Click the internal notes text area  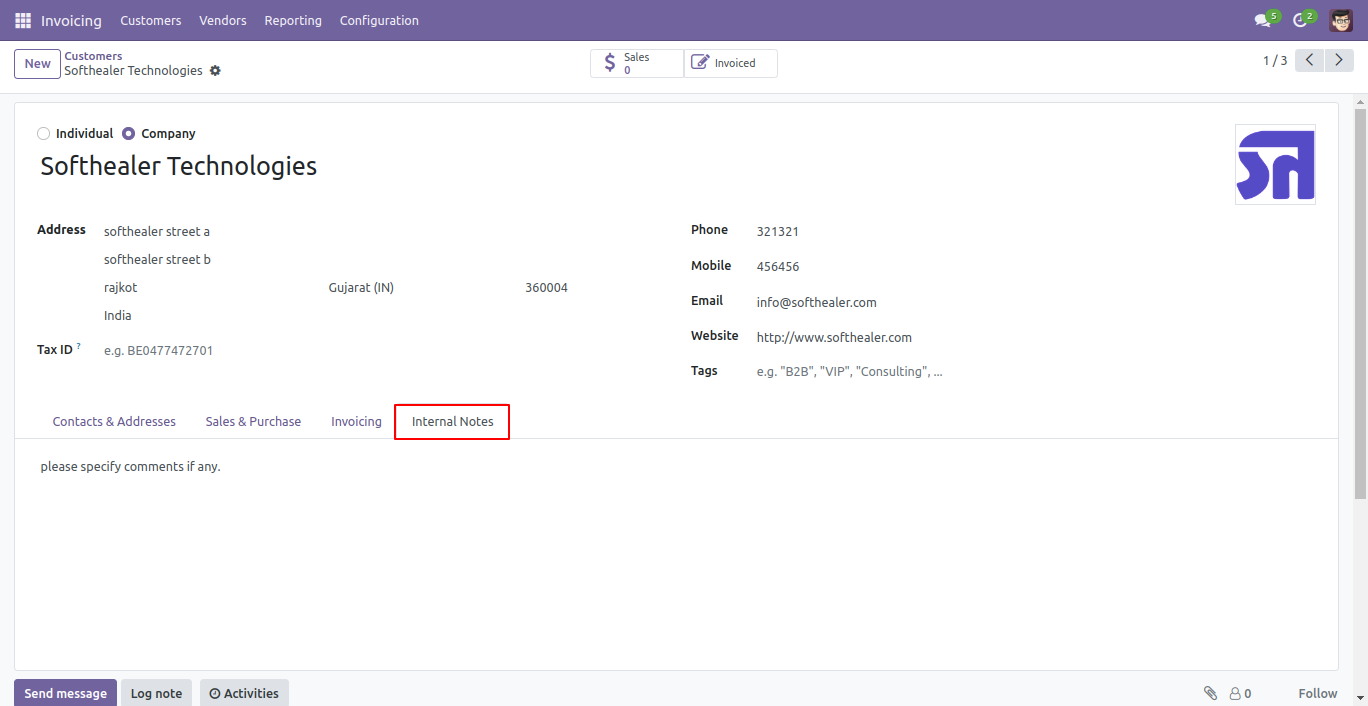click(x=676, y=467)
